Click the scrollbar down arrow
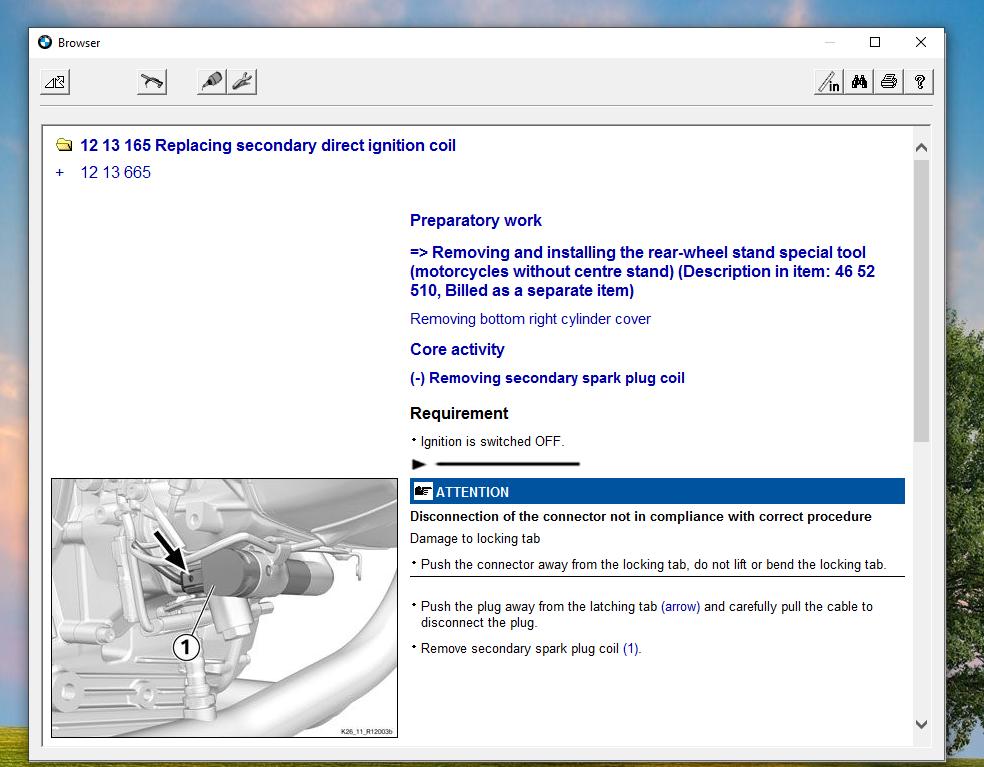 click(921, 723)
